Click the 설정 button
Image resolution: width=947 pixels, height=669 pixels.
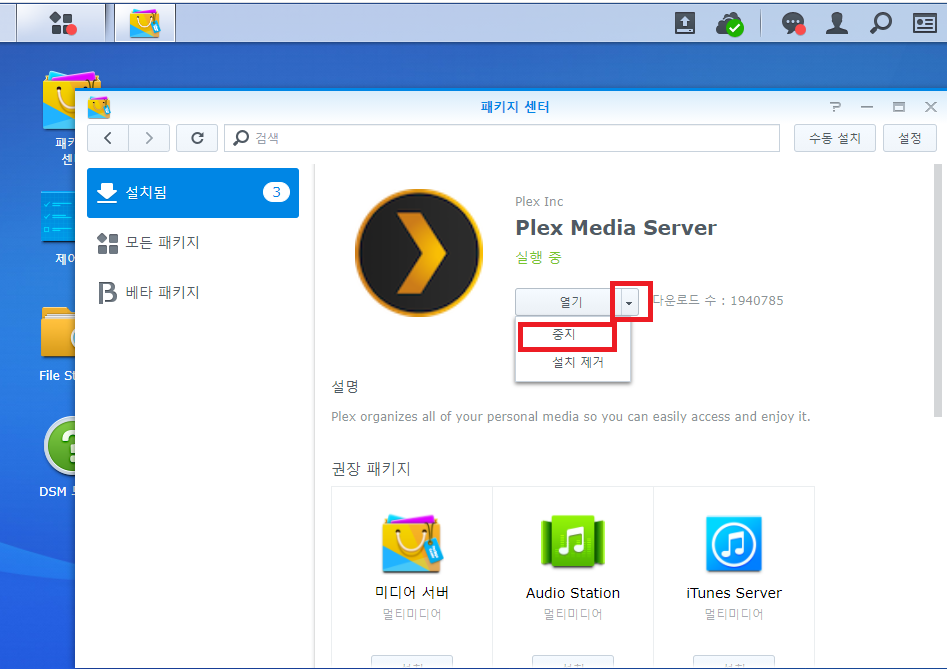click(910, 138)
